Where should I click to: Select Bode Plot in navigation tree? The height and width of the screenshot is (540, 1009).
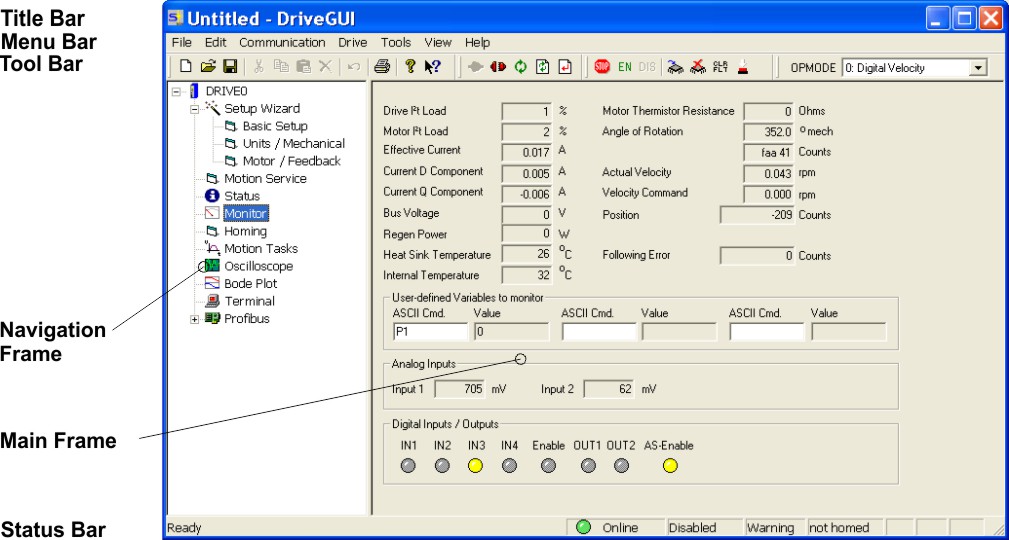pos(250,284)
